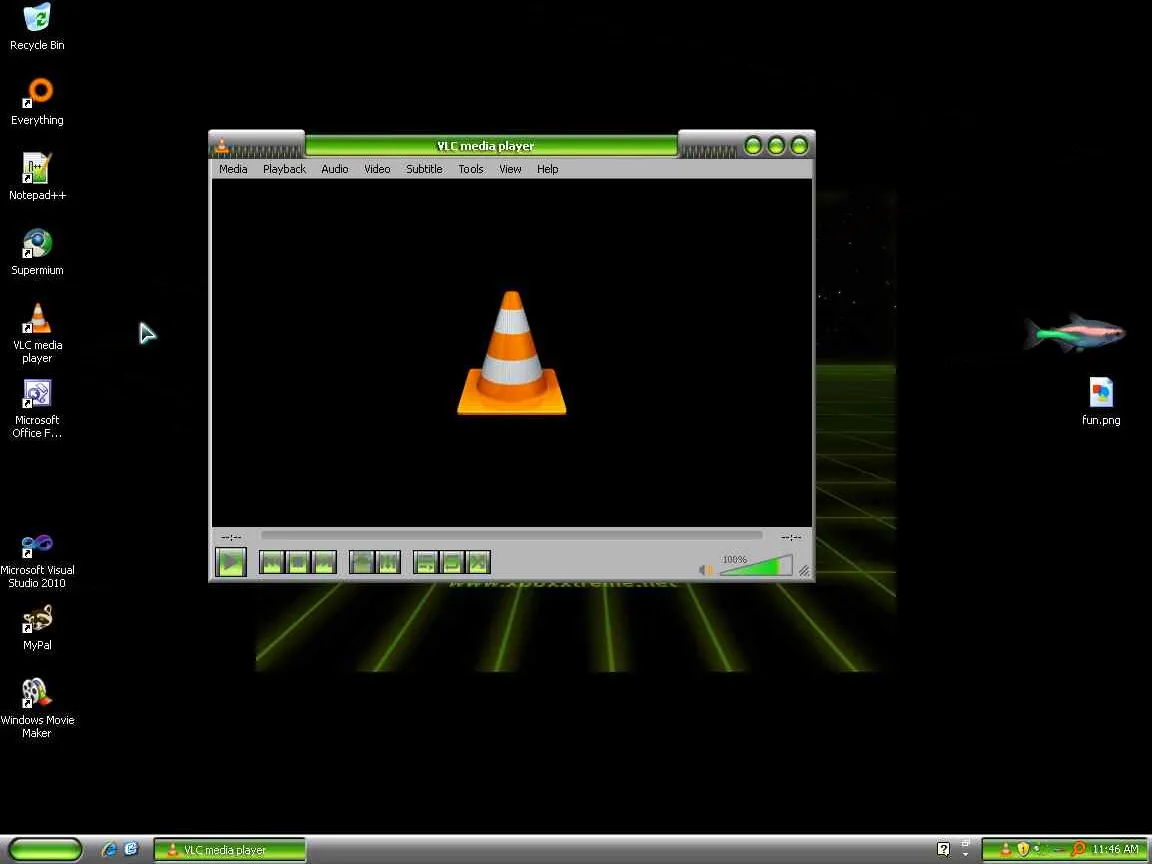Select the Notepad++ desktop shortcut

[37, 177]
